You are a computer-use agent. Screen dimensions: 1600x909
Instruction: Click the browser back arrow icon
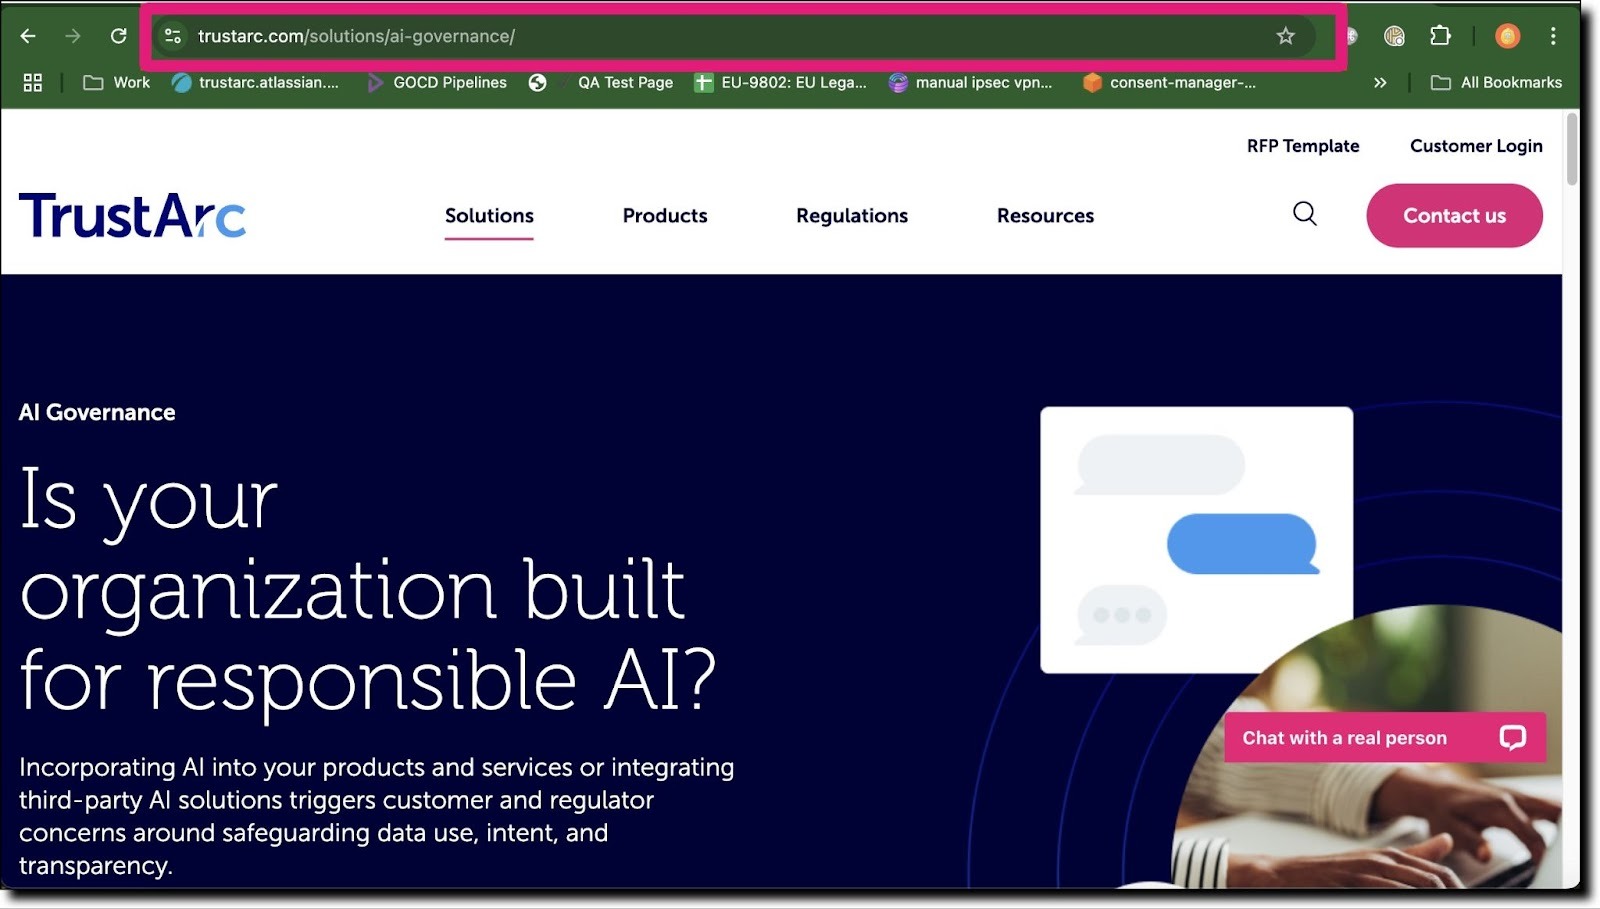point(27,36)
